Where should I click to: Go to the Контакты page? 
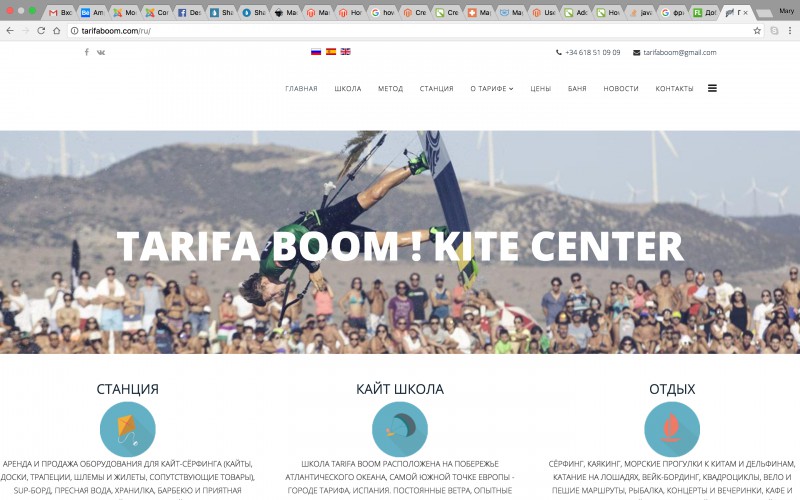[674, 89]
